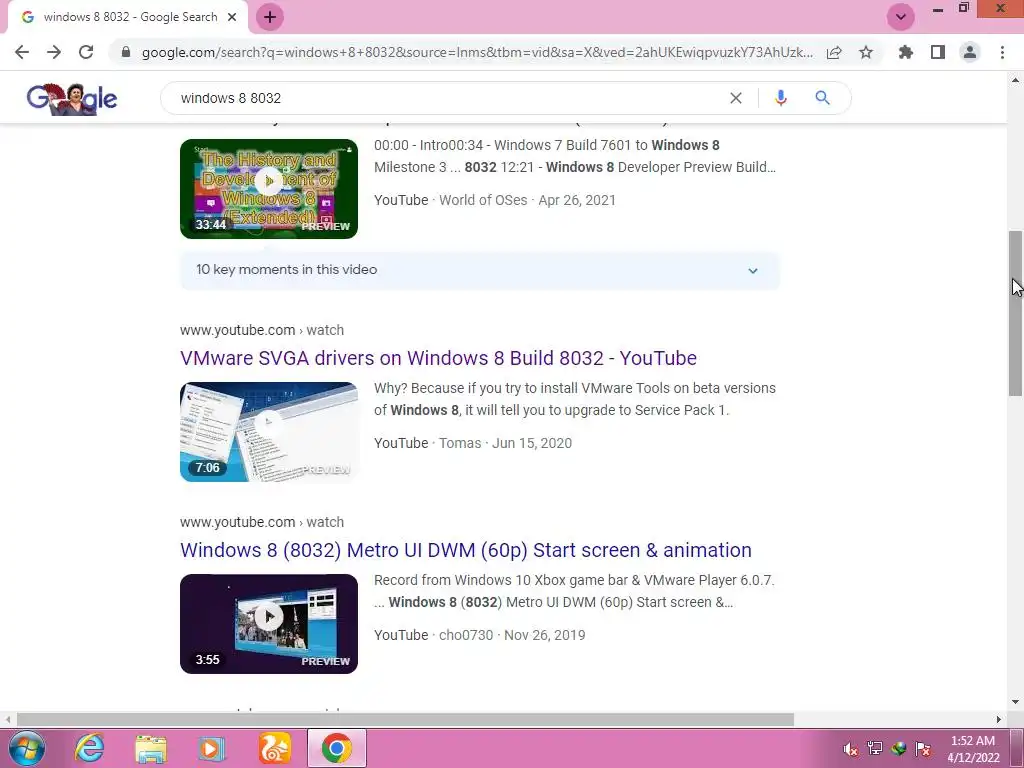This screenshot has width=1024, height=768.
Task: Open the Action Center flag icon
Action: [923, 748]
